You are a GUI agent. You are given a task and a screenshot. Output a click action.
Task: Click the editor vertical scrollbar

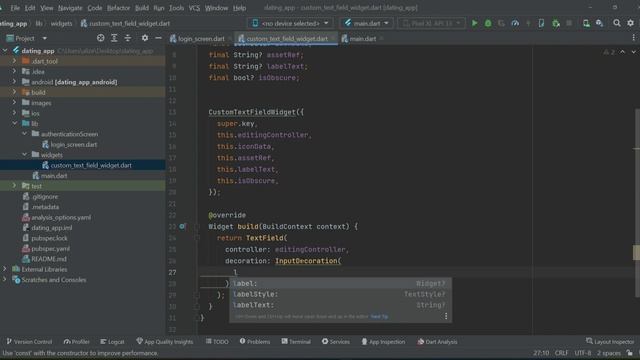click(x=637, y=203)
